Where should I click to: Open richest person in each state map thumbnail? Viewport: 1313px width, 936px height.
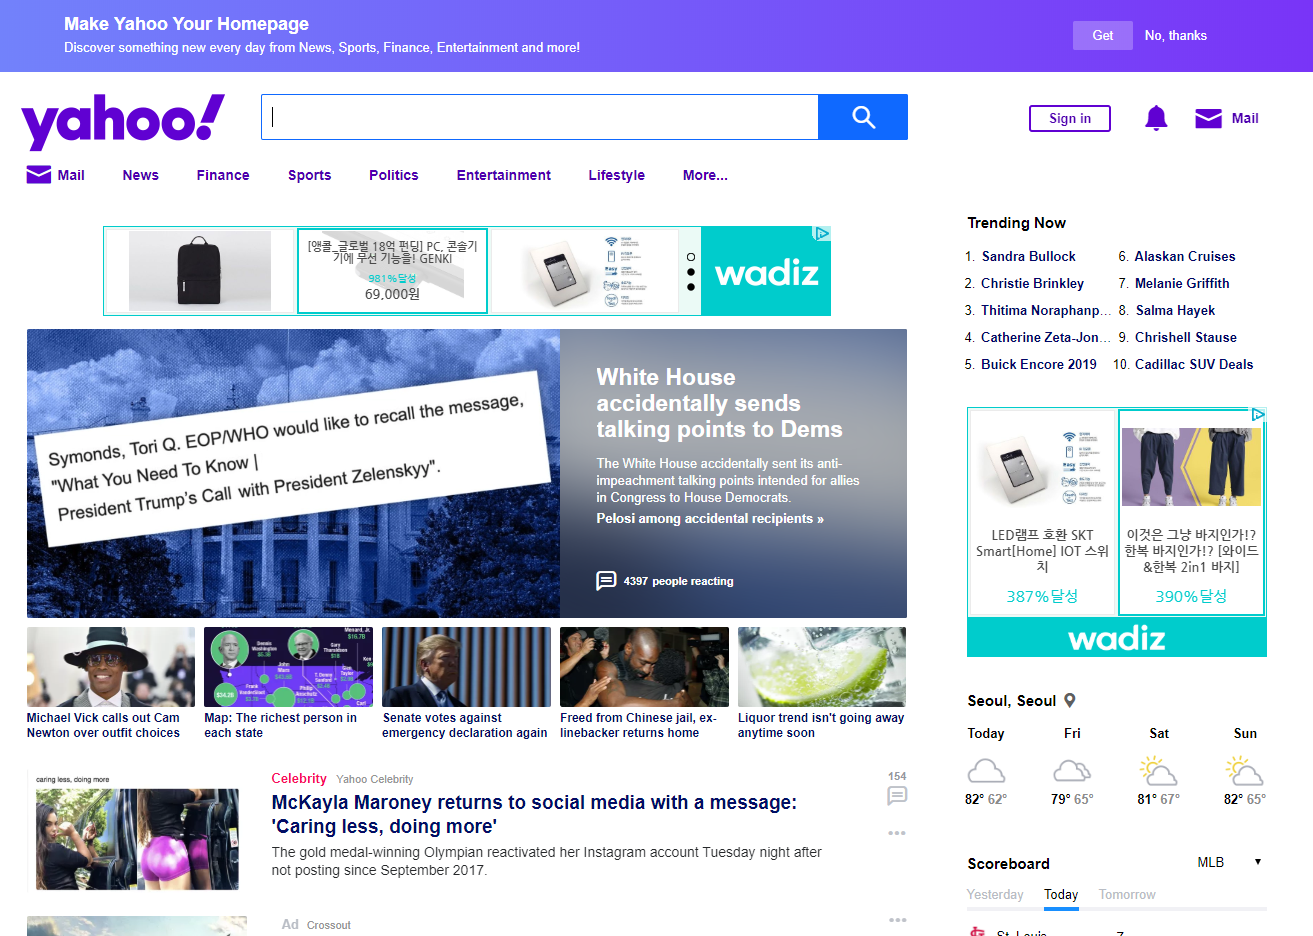point(288,667)
